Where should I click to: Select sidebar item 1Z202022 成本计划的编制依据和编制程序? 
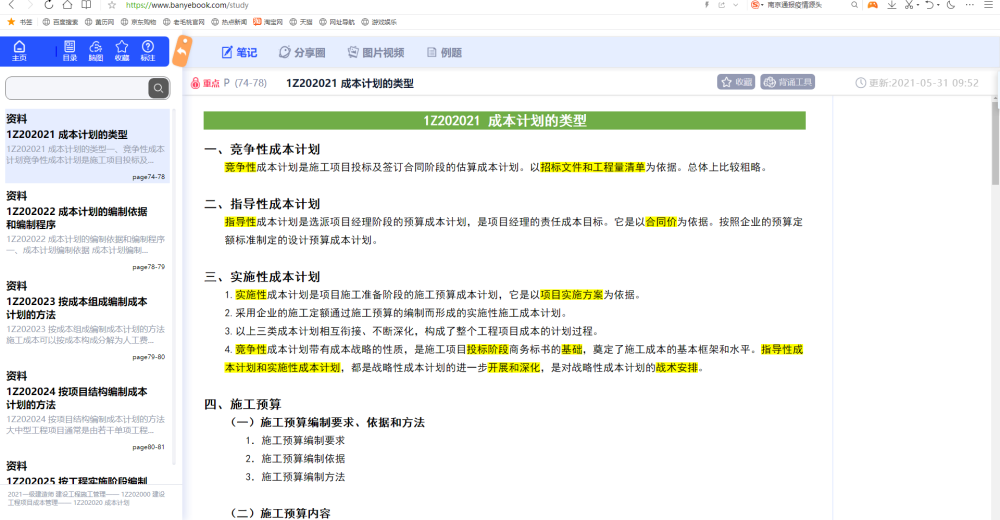pos(87,230)
